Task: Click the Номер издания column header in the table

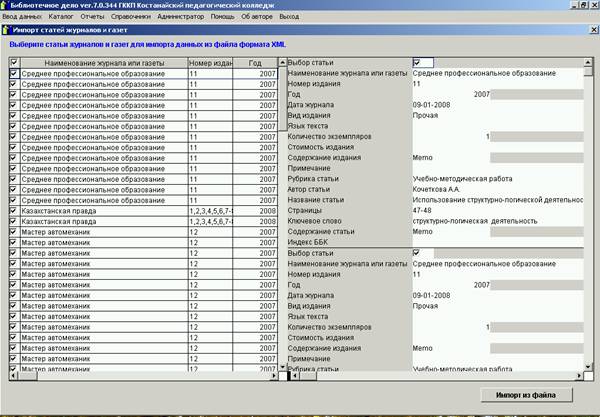Action: pos(210,63)
